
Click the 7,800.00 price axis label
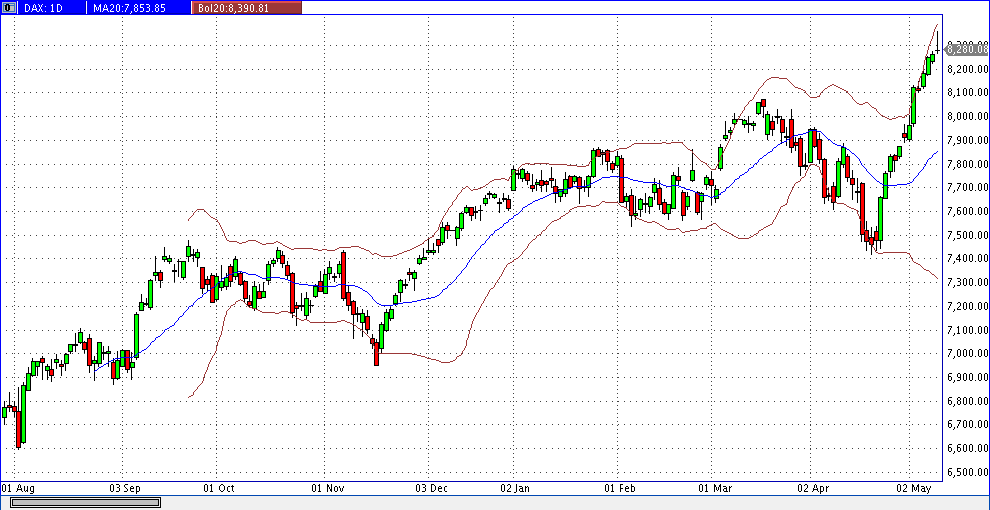(968, 163)
